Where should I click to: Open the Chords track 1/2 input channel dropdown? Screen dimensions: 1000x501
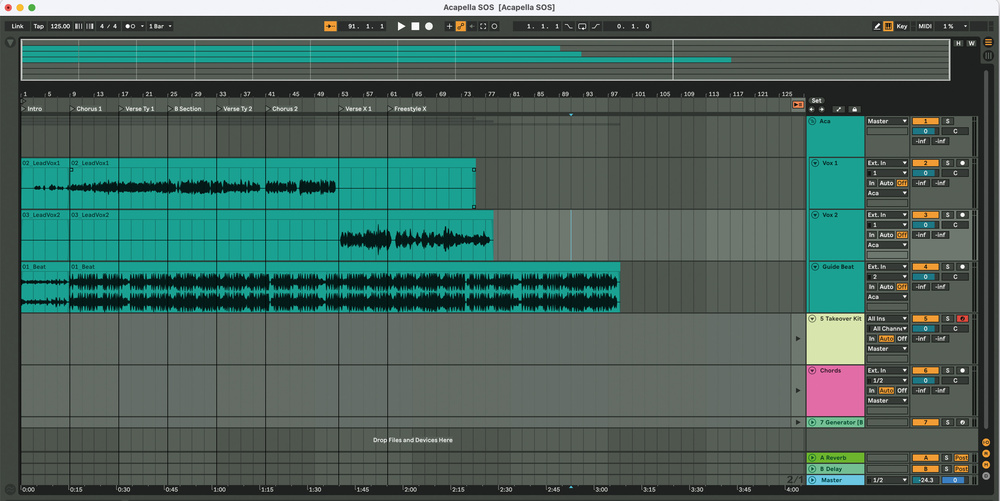coord(886,381)
